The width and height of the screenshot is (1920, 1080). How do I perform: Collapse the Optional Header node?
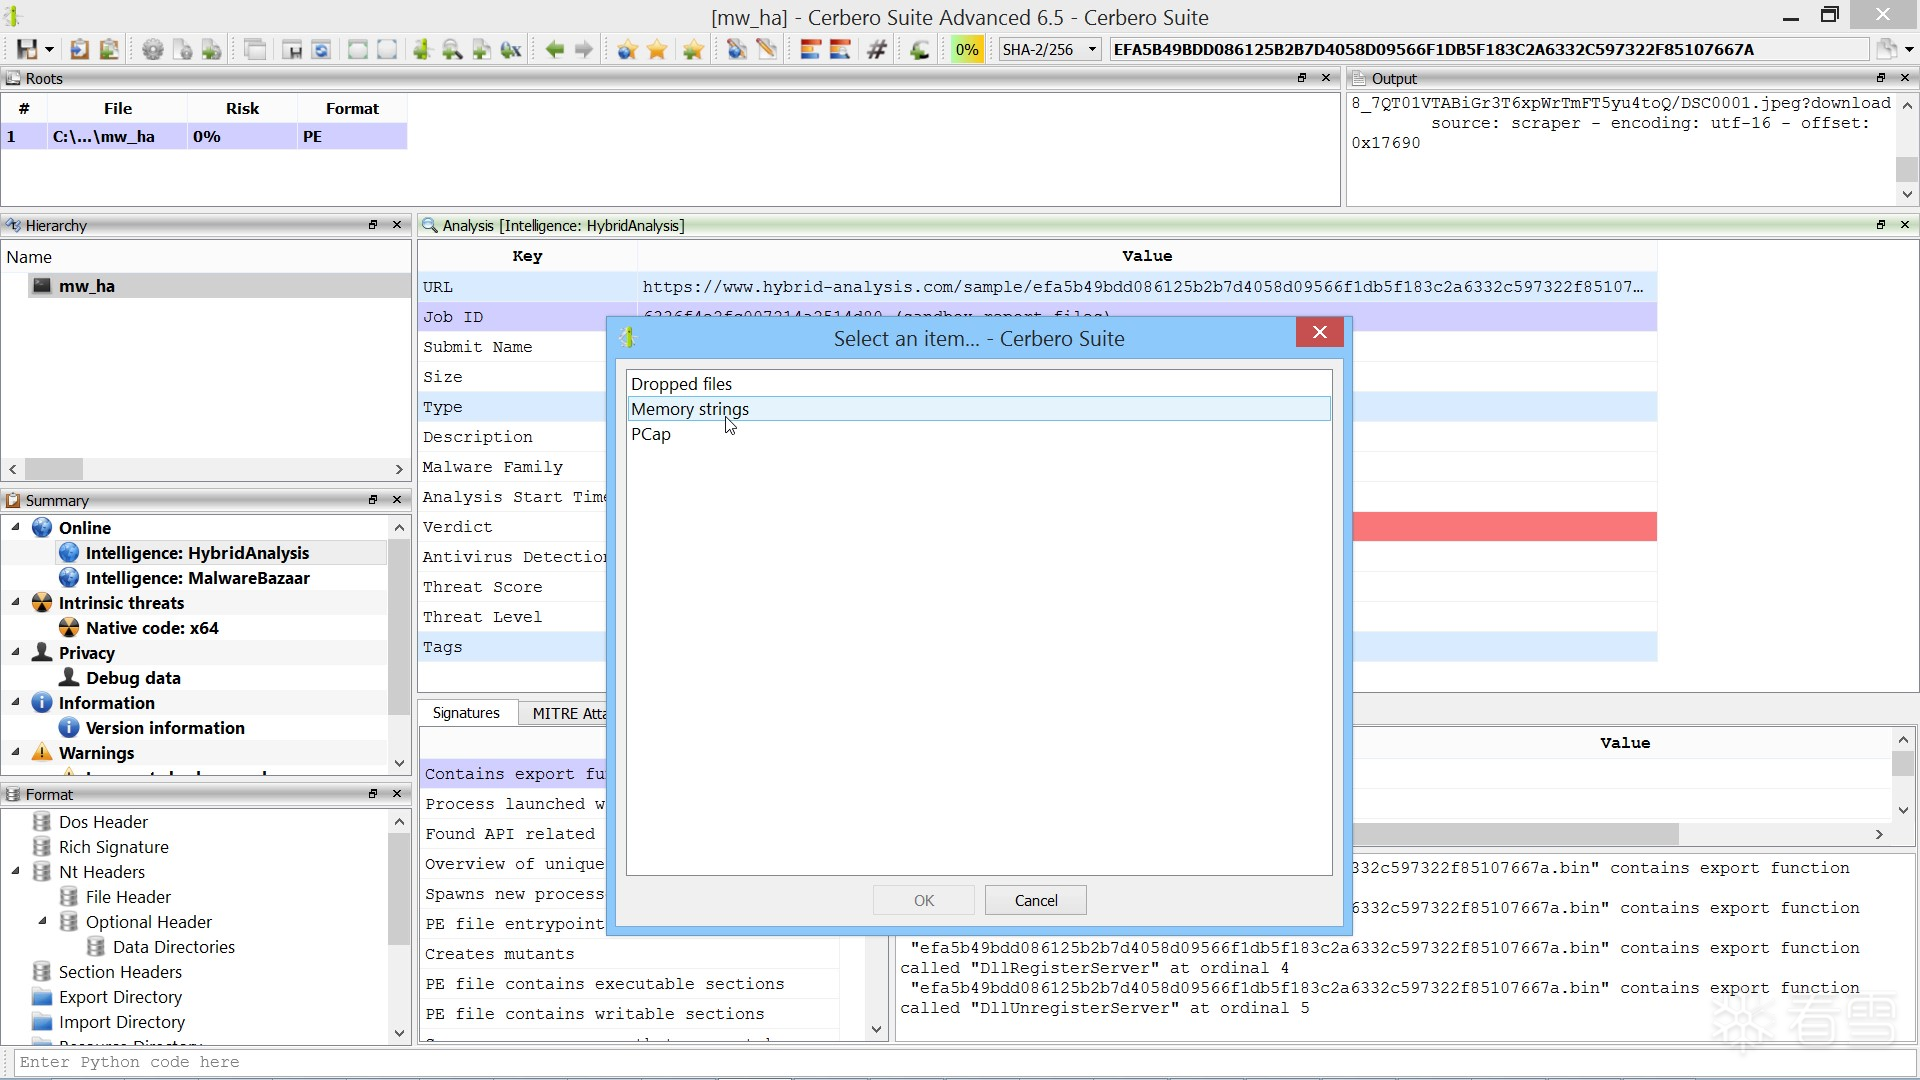click(42, 921)
